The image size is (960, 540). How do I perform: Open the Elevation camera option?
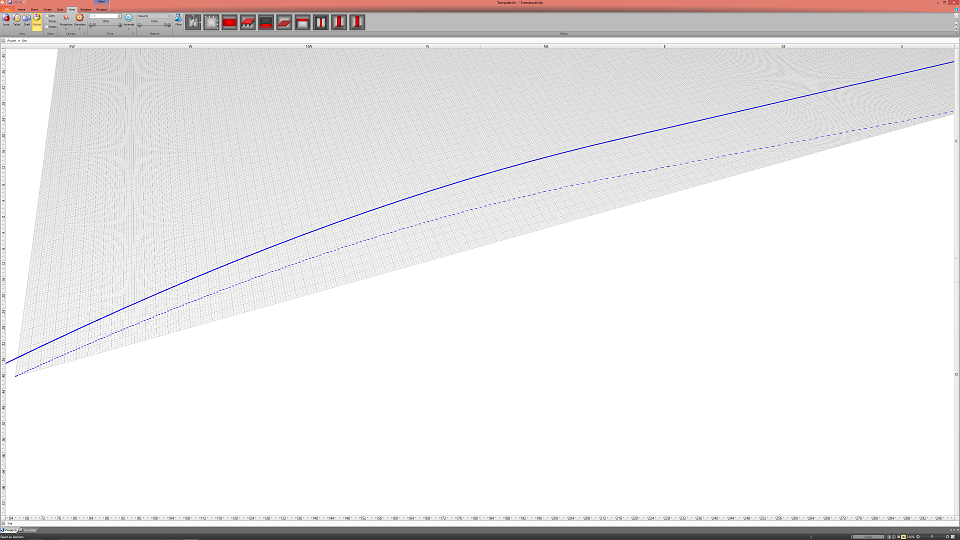80,20
